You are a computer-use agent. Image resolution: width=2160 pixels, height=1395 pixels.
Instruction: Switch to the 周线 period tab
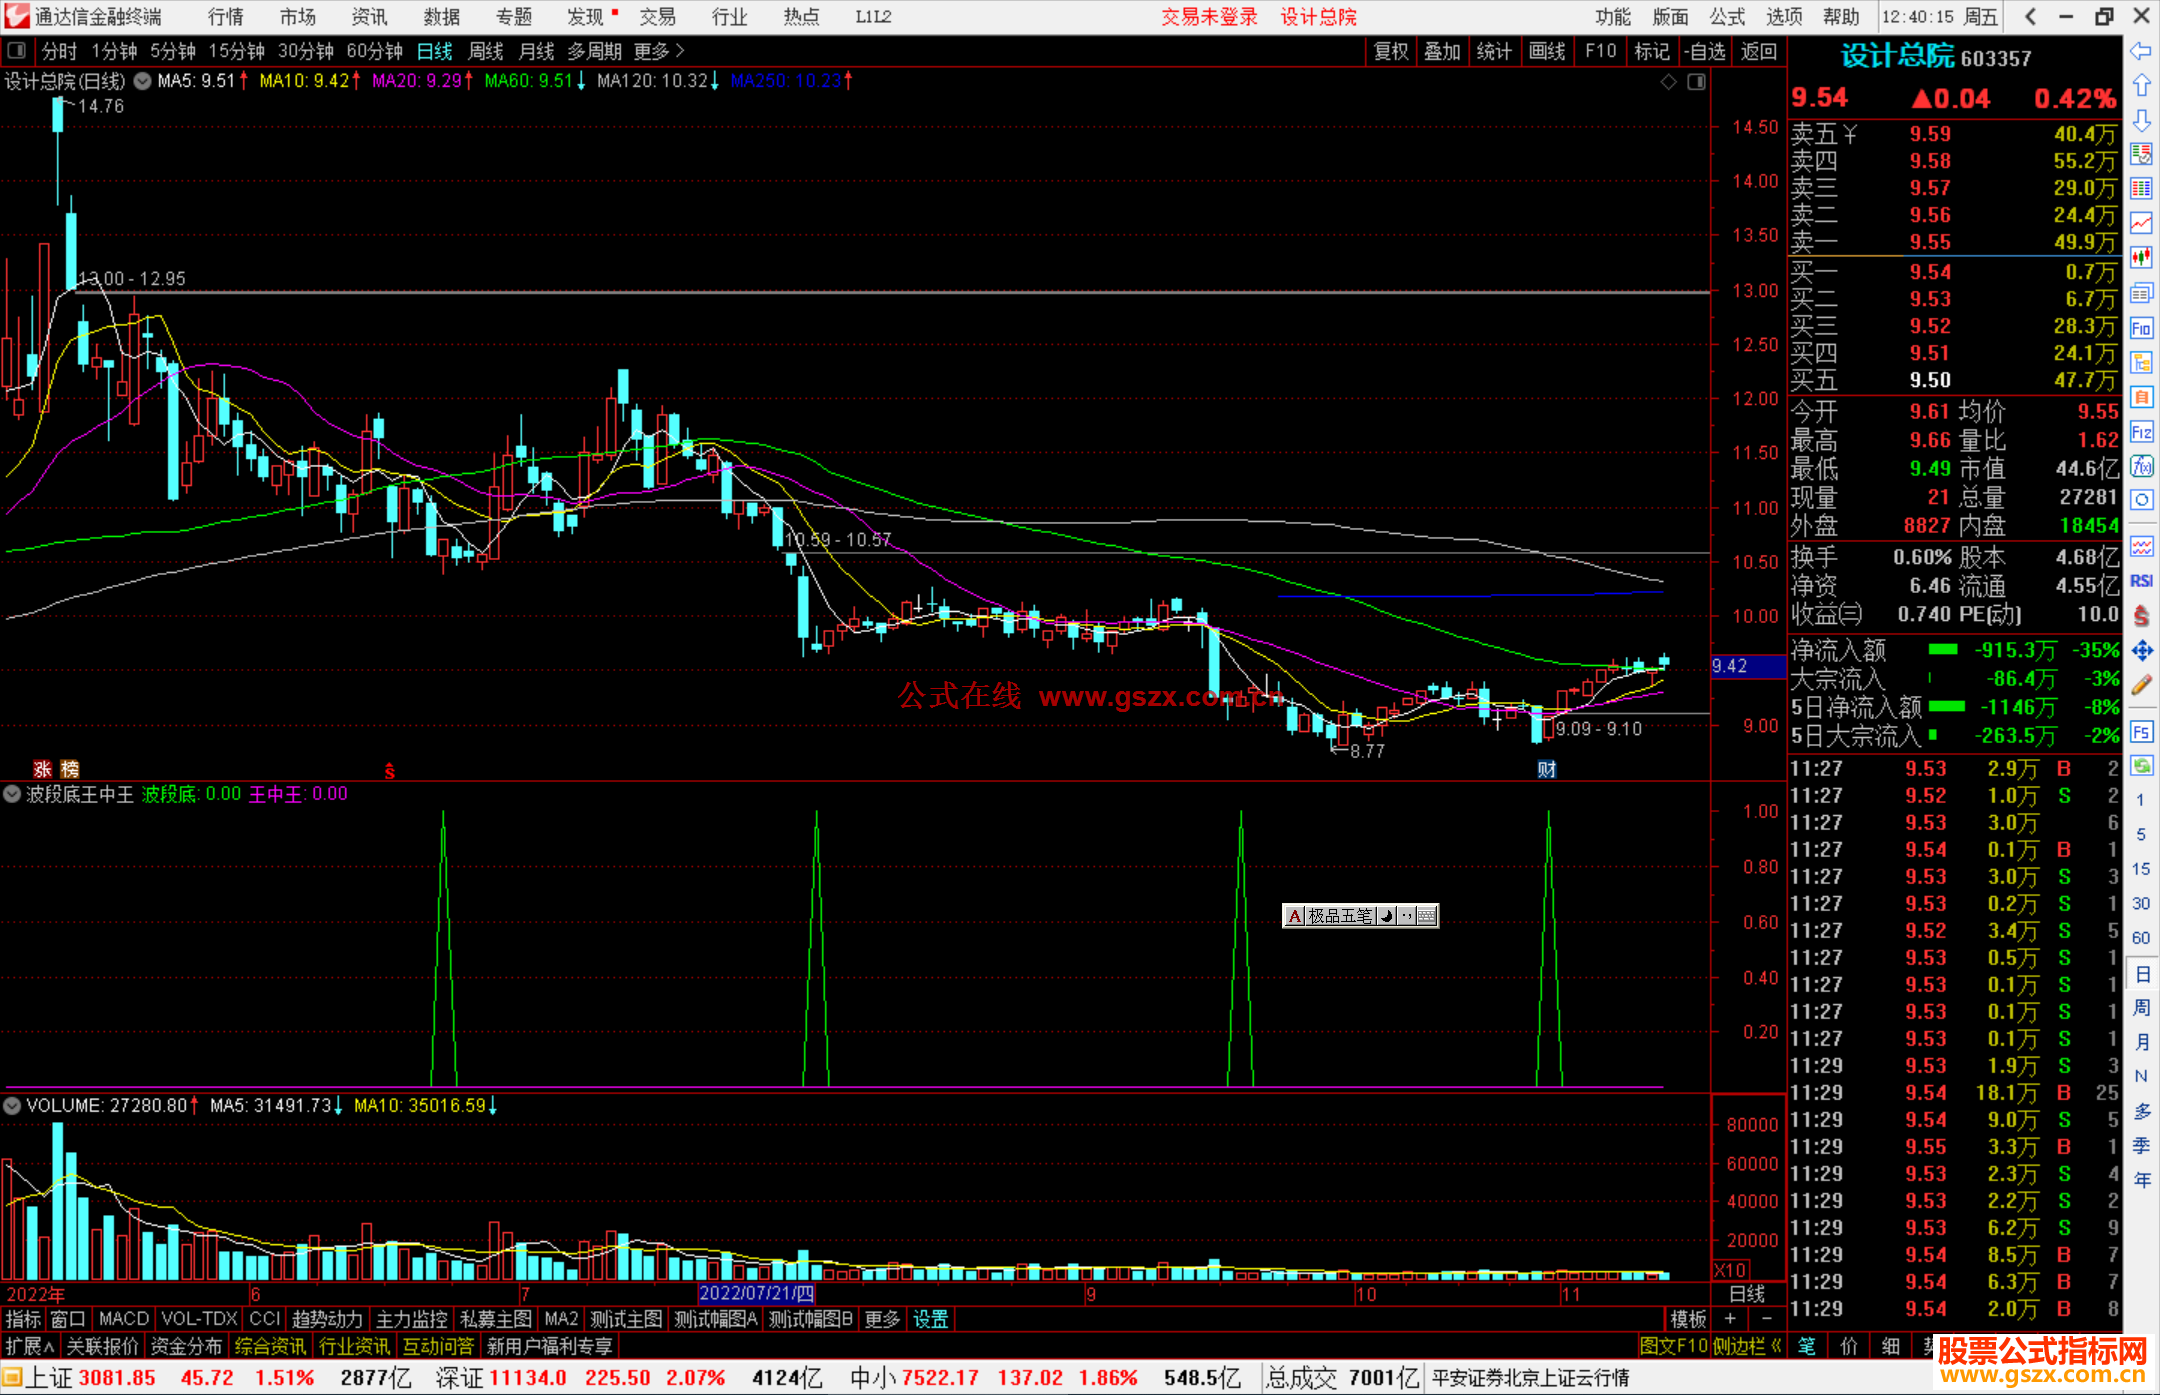click(486, 51)
